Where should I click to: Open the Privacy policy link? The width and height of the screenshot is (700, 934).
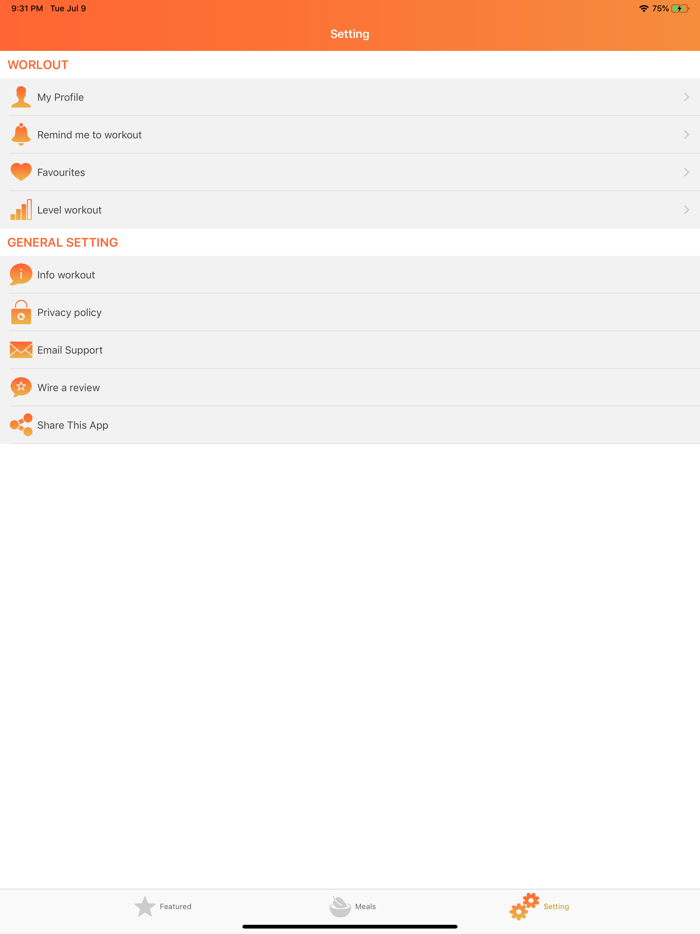coord(350,312)
